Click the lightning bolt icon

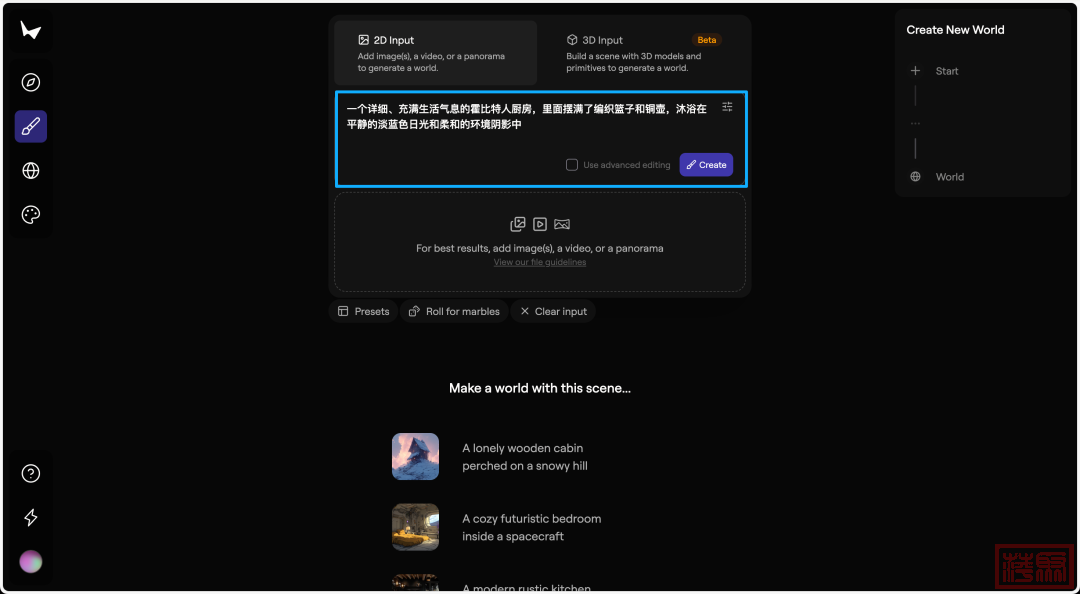(31, 517)
